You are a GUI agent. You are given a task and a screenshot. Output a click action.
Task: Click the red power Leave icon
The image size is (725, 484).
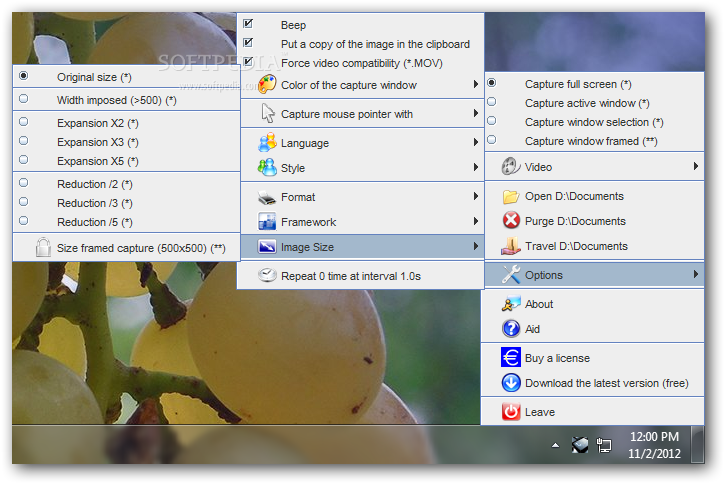[511, 411]
